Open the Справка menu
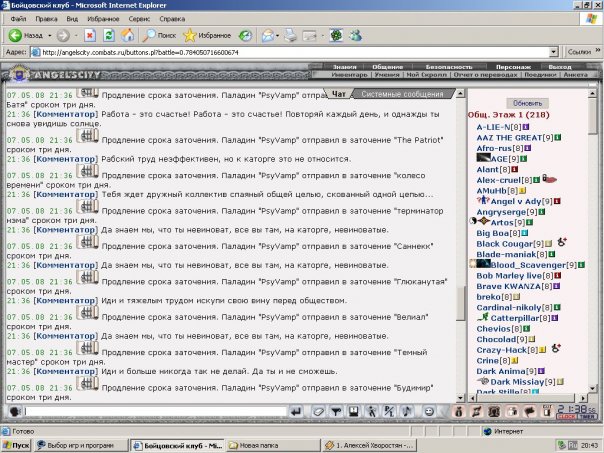The height and width of the screenshot is (453, 604). 172,18
